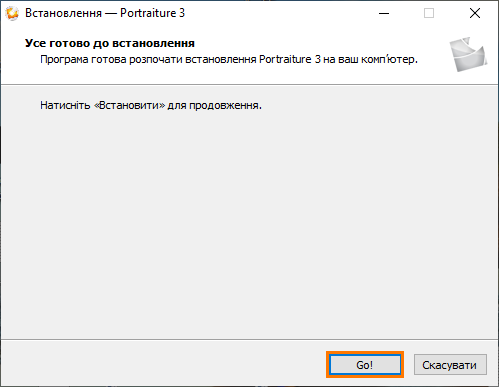This screenshot has height=387, width=499.
Task: Close the installer with the X button
Action: click(475, 13)
